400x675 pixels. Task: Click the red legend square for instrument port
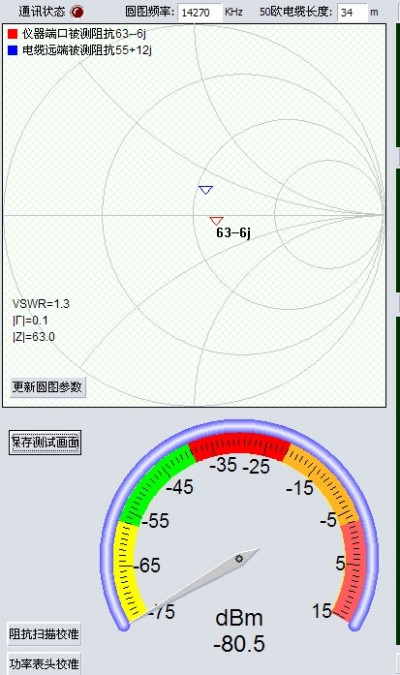(12, 34)
